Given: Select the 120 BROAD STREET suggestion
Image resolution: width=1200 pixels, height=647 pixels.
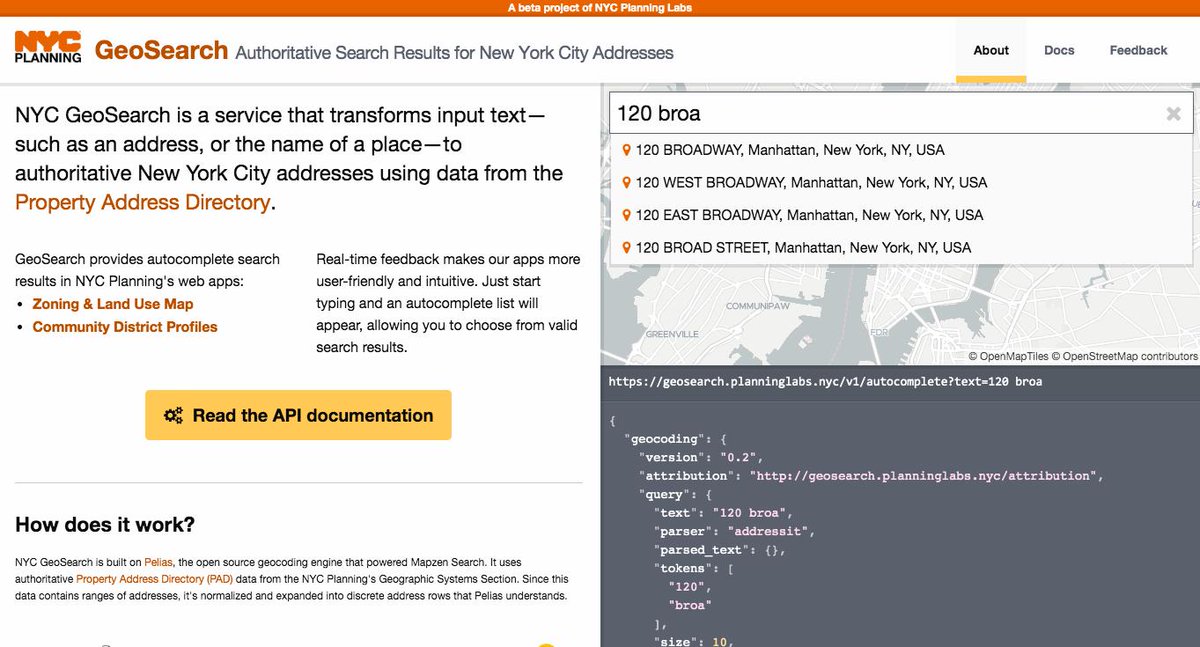Looking at the screenshot, I should click(901, 248).
